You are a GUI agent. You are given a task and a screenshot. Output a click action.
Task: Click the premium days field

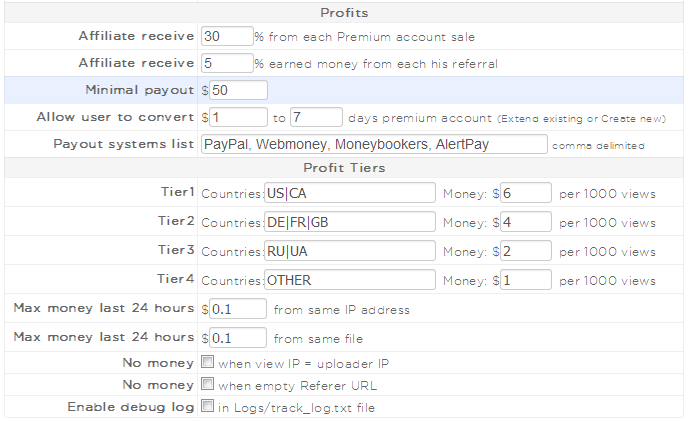pyautogui.click(x=316, y=117)
